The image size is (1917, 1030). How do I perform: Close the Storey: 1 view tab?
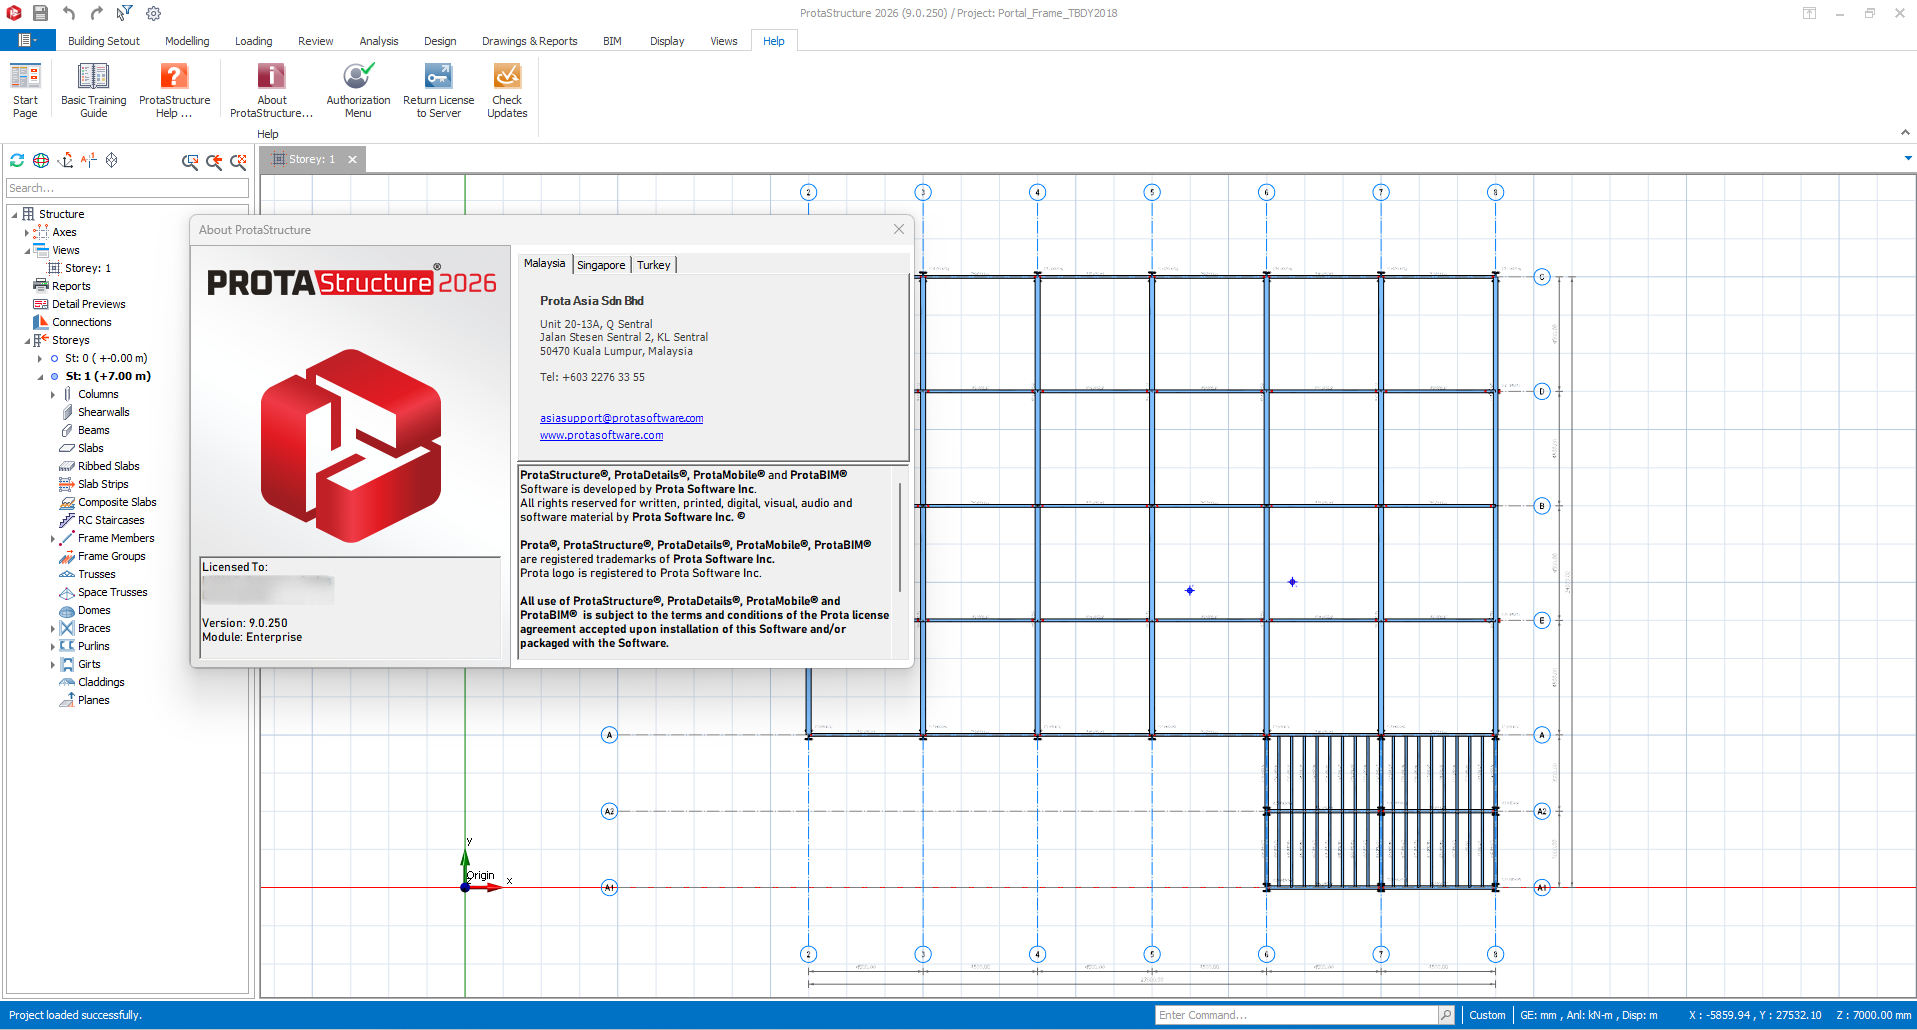(x=352, y=159)
